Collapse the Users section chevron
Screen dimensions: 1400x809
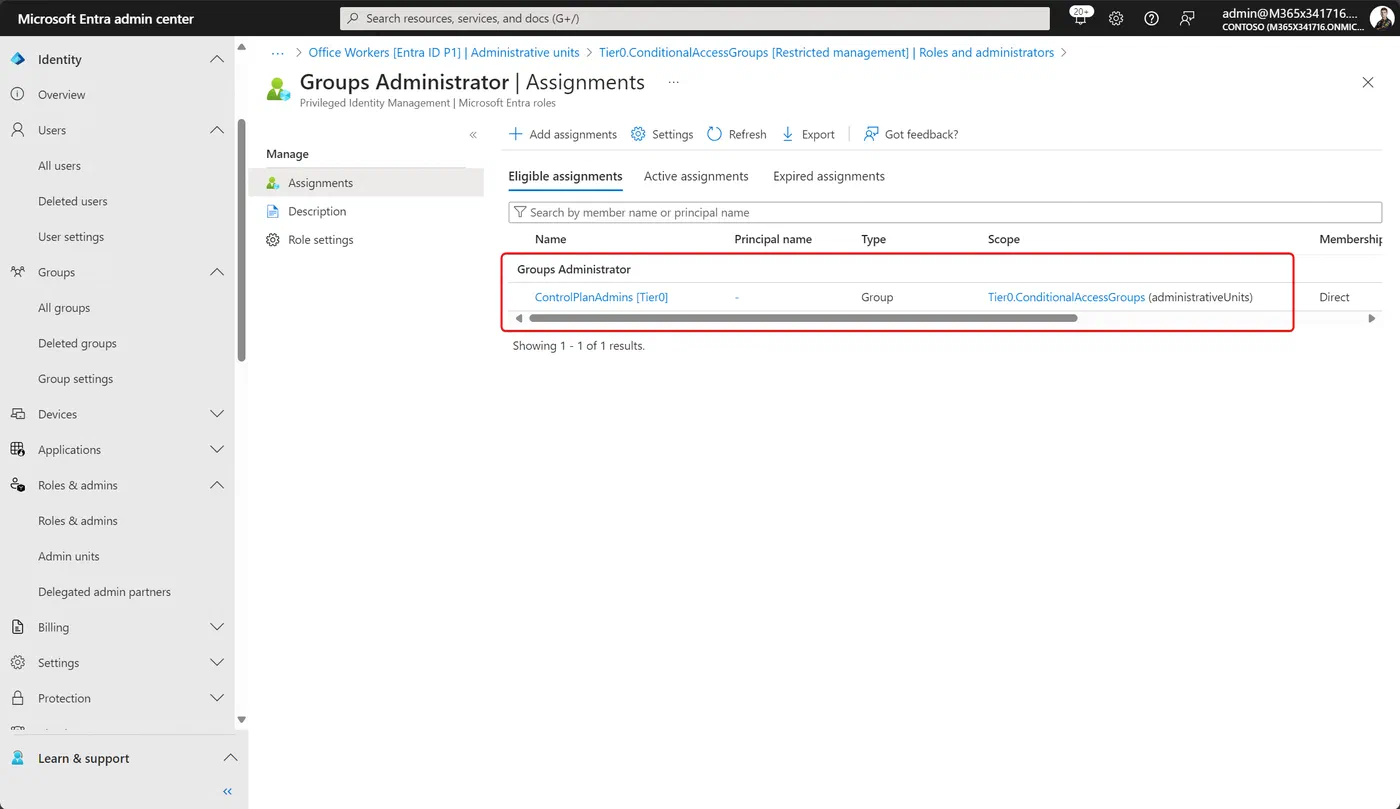click(217, 130)
